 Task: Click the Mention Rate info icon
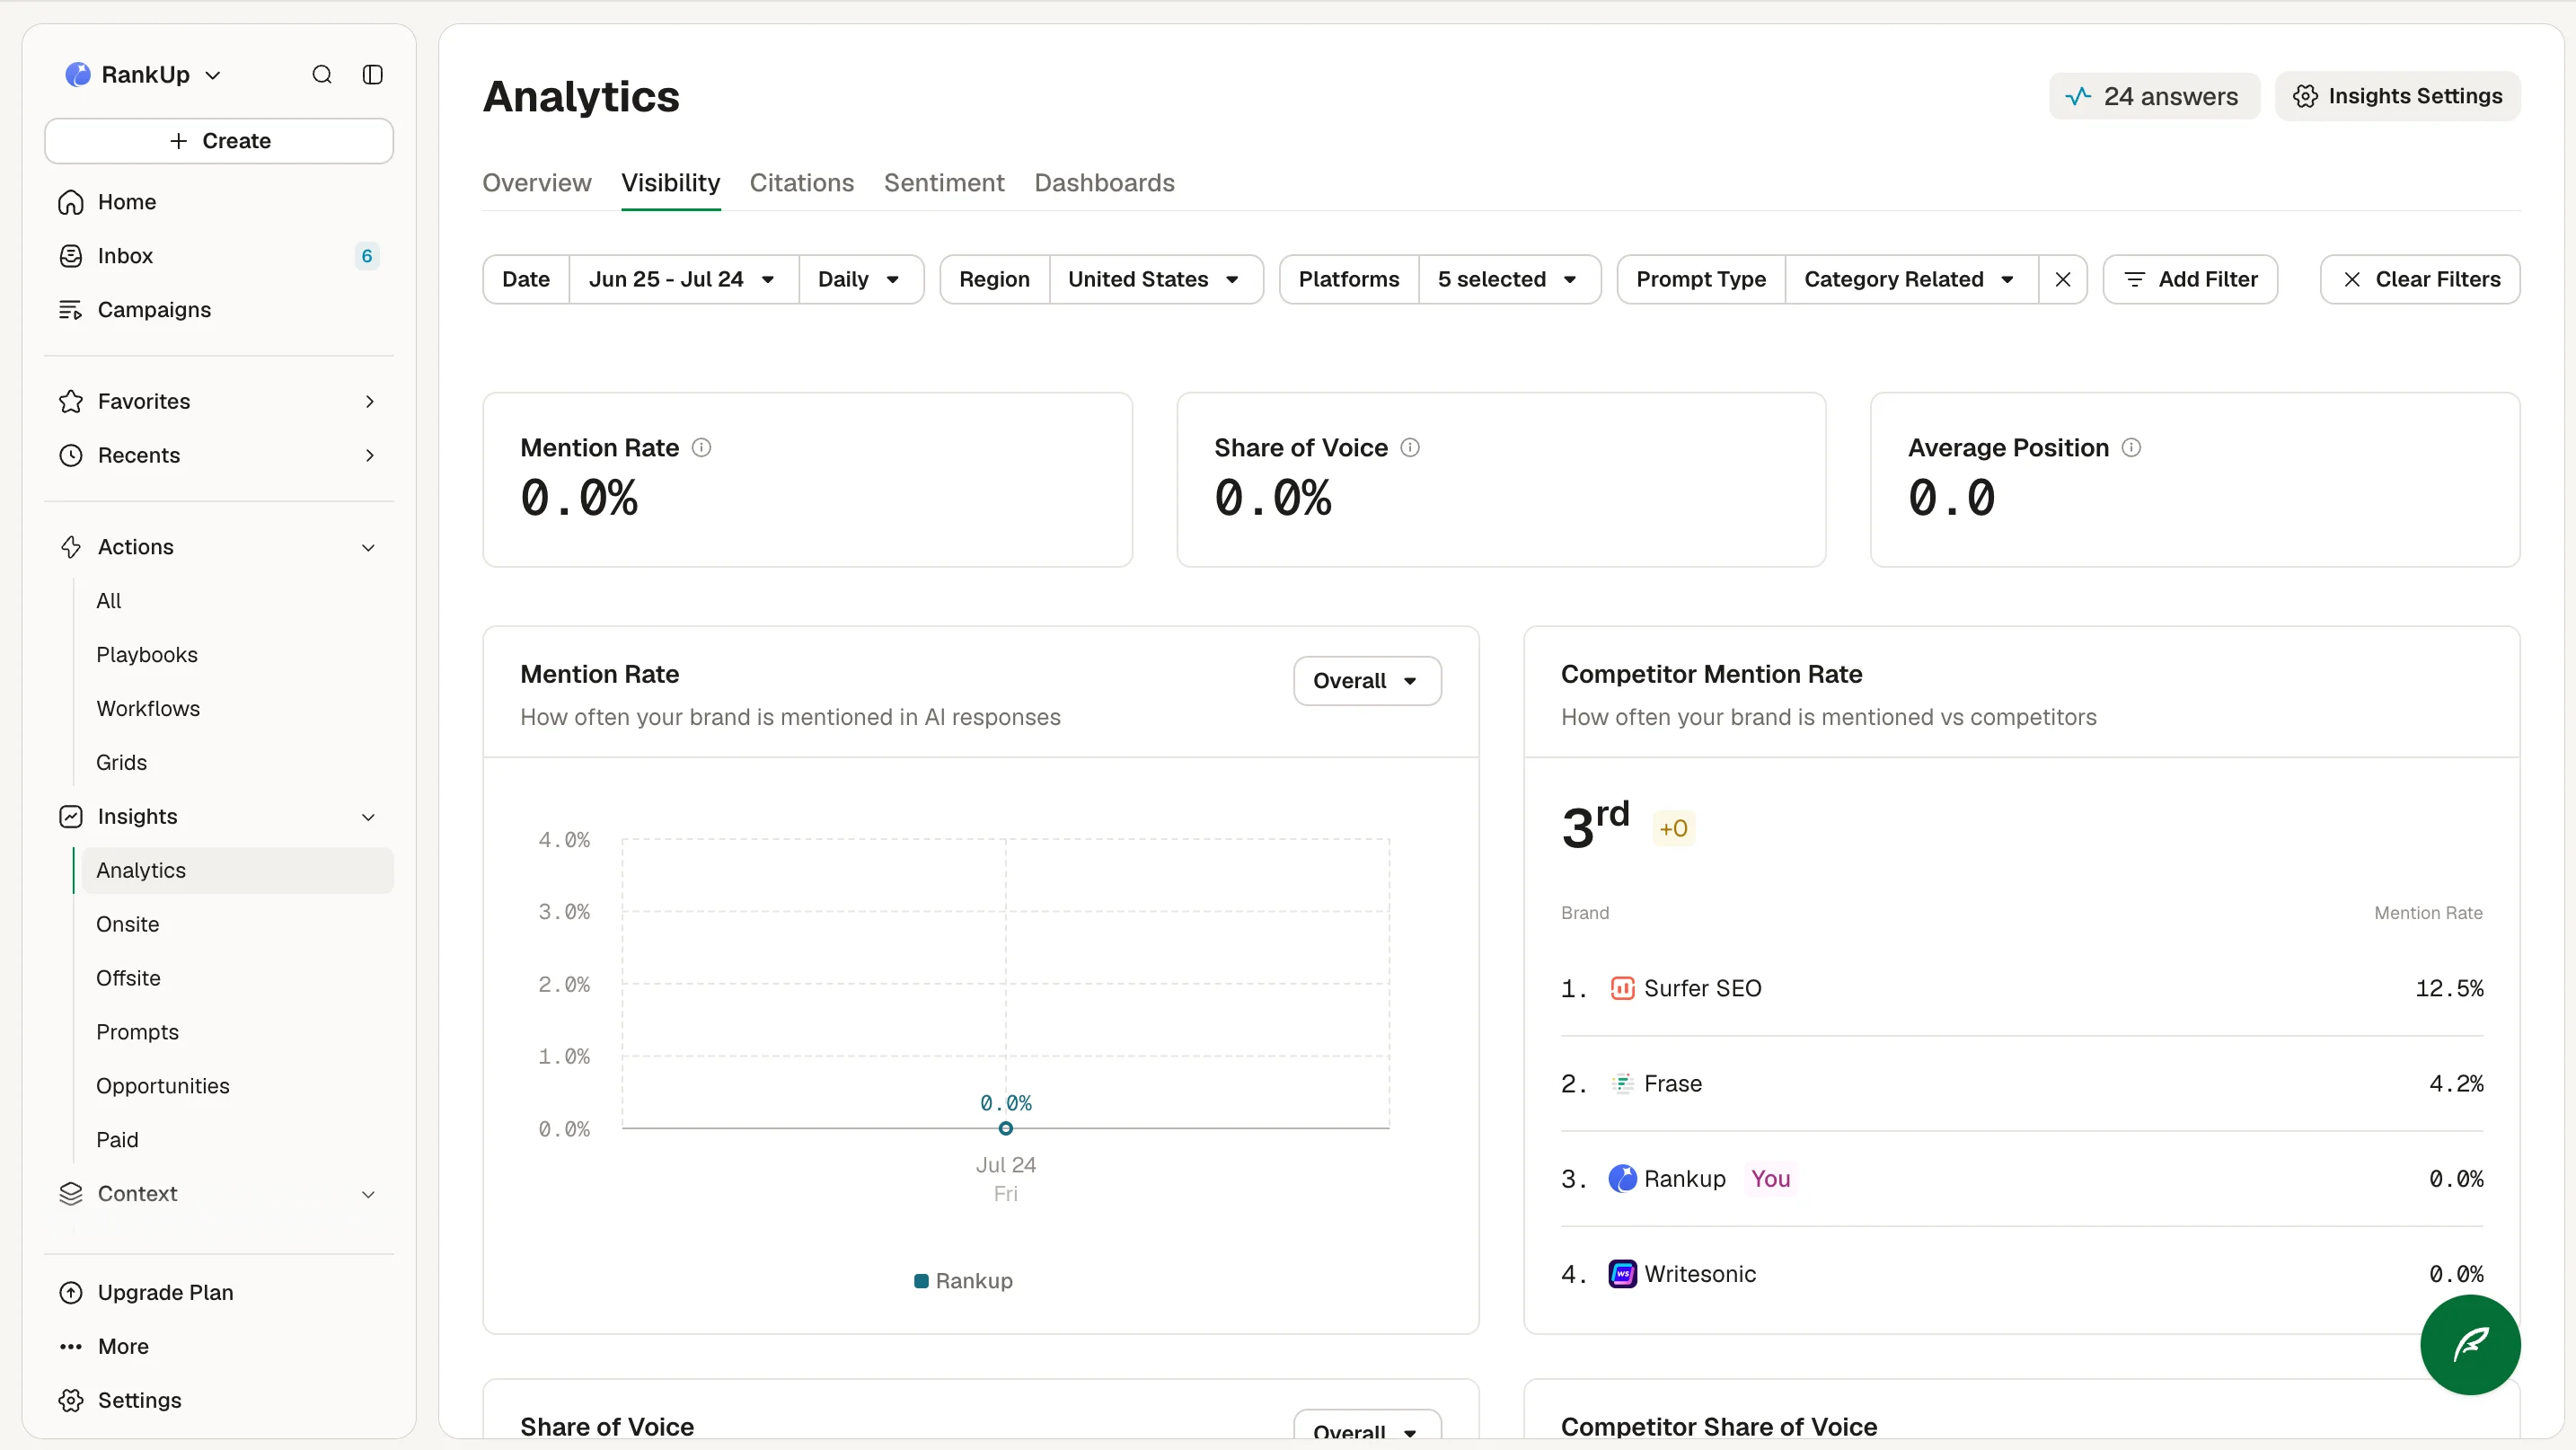click(x=702, y=448)
